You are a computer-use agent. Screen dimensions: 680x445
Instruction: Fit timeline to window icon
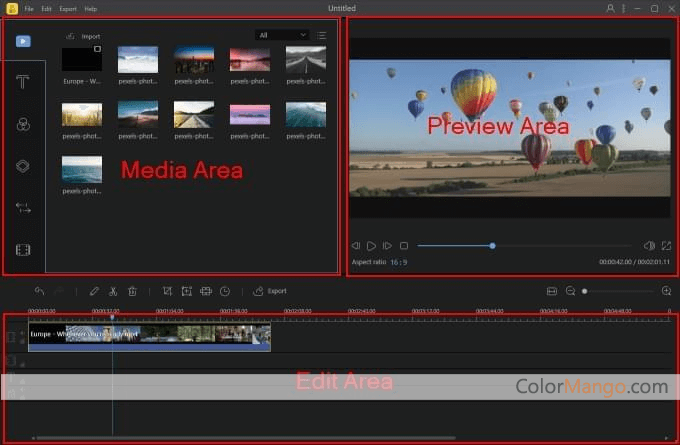pos(552,291)
